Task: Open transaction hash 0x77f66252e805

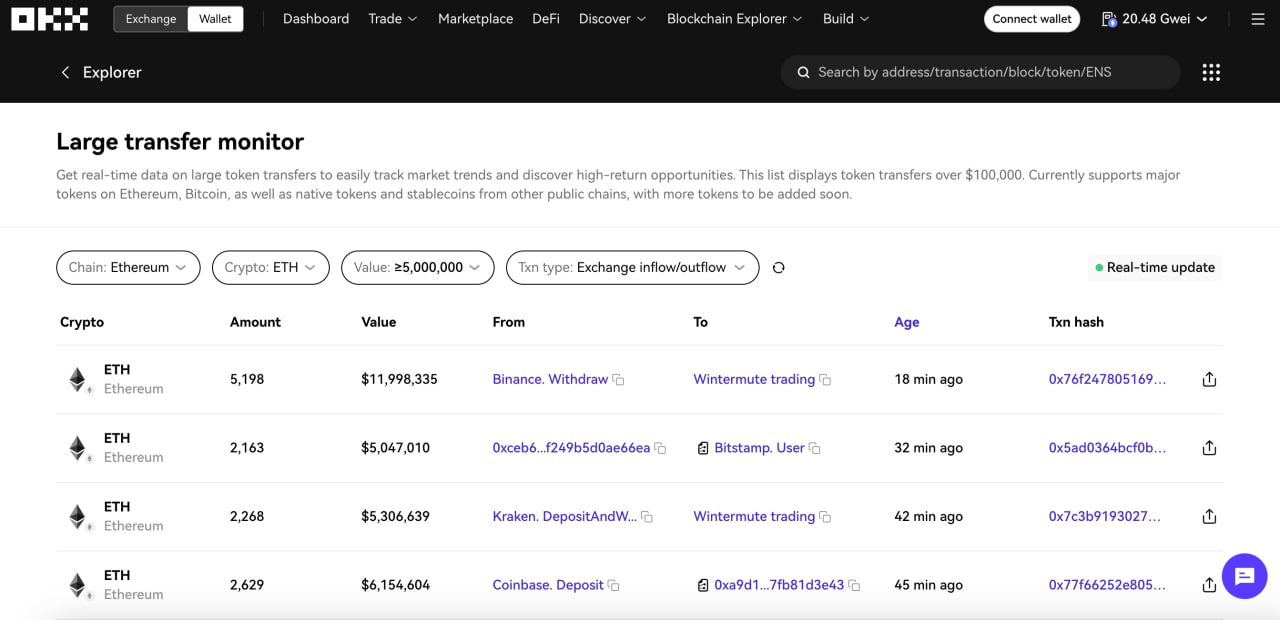Action: [1107, 585]
